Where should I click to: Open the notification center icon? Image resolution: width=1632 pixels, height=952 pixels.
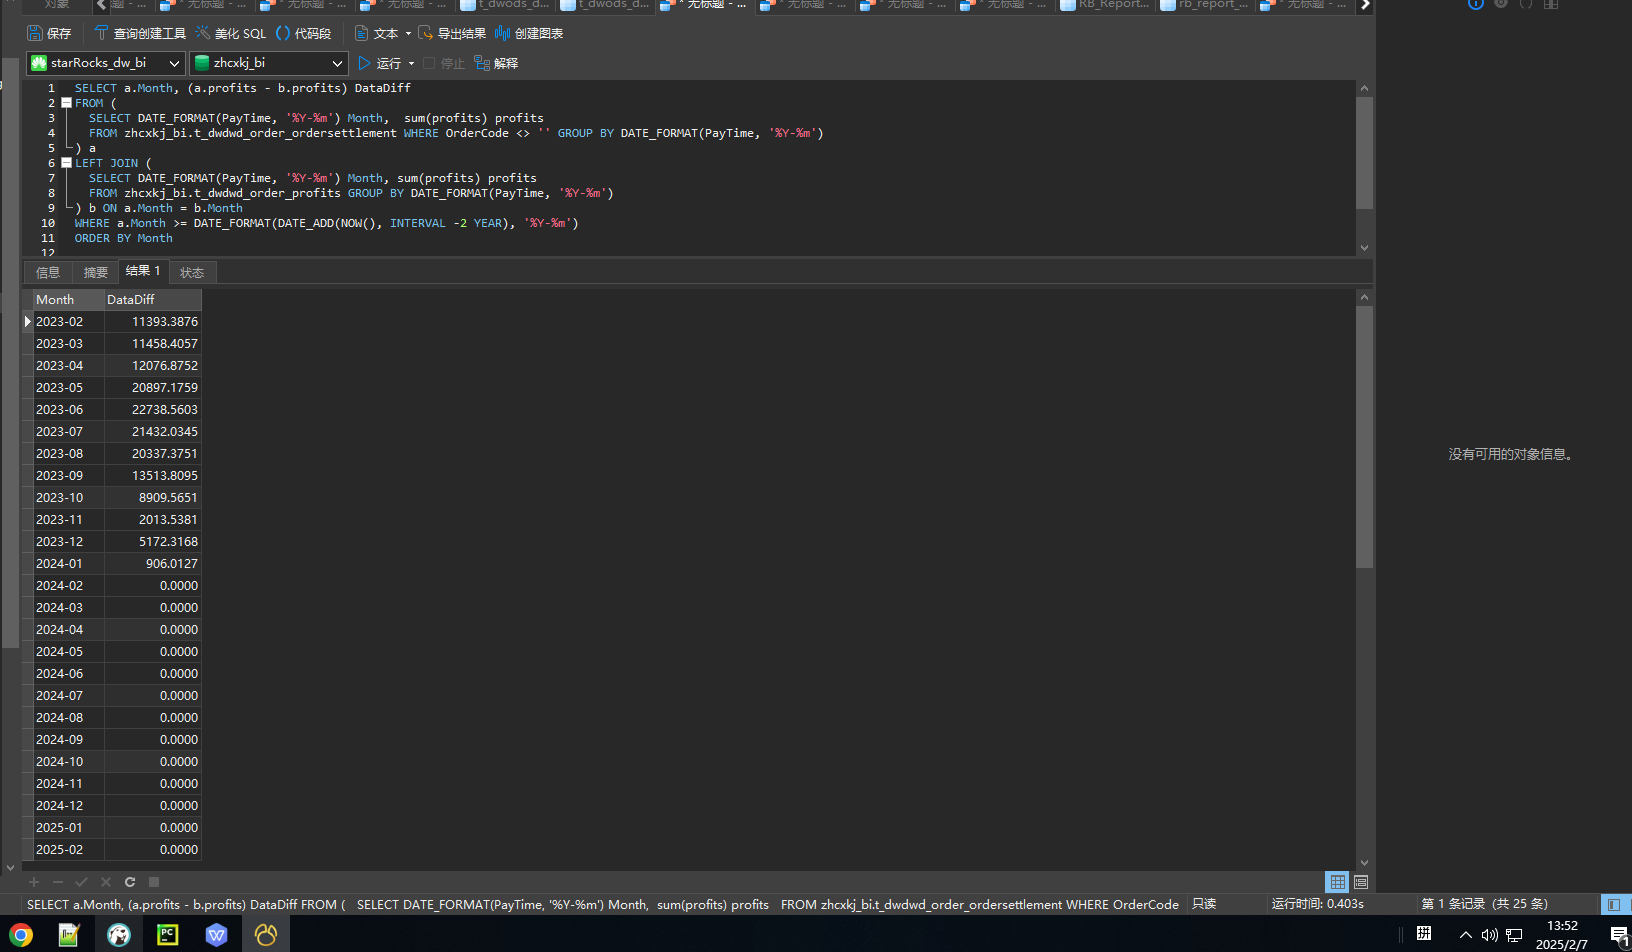tap(1619, 935)
